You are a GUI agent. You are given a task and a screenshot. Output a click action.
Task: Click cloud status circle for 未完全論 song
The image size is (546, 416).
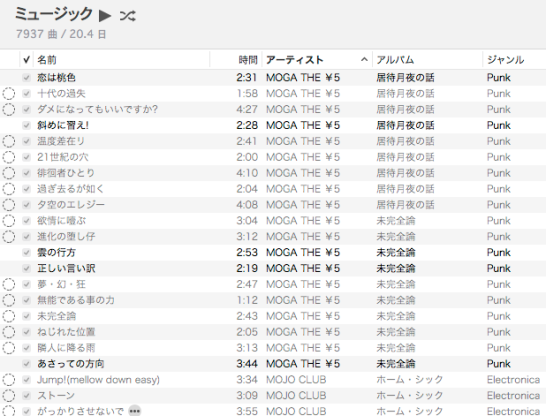point(9,316)
